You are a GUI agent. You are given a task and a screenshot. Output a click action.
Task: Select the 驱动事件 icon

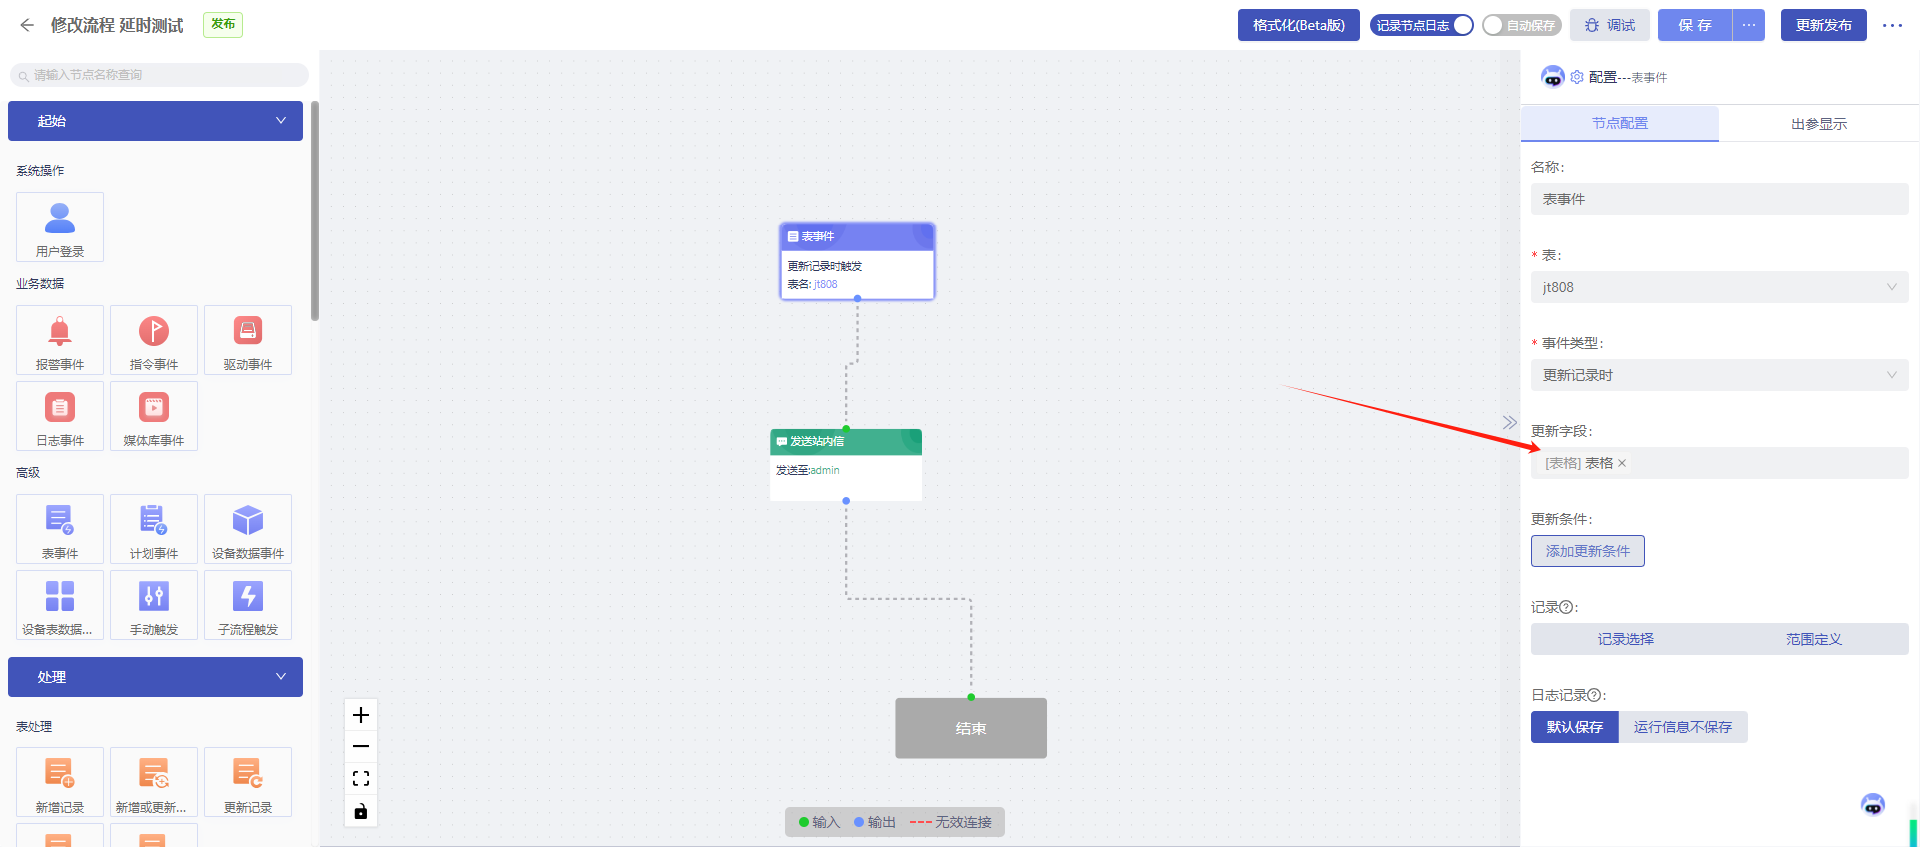(248, 331)
